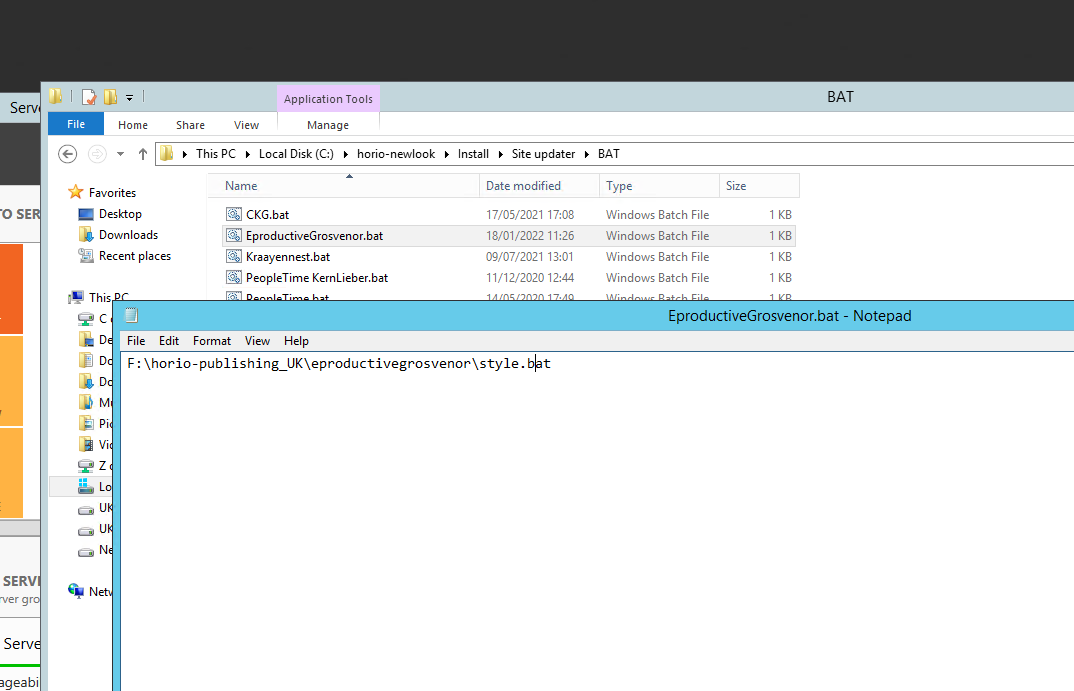Open the Notepad Edit menu
1074x691 pixels.
tap(168, 341)
